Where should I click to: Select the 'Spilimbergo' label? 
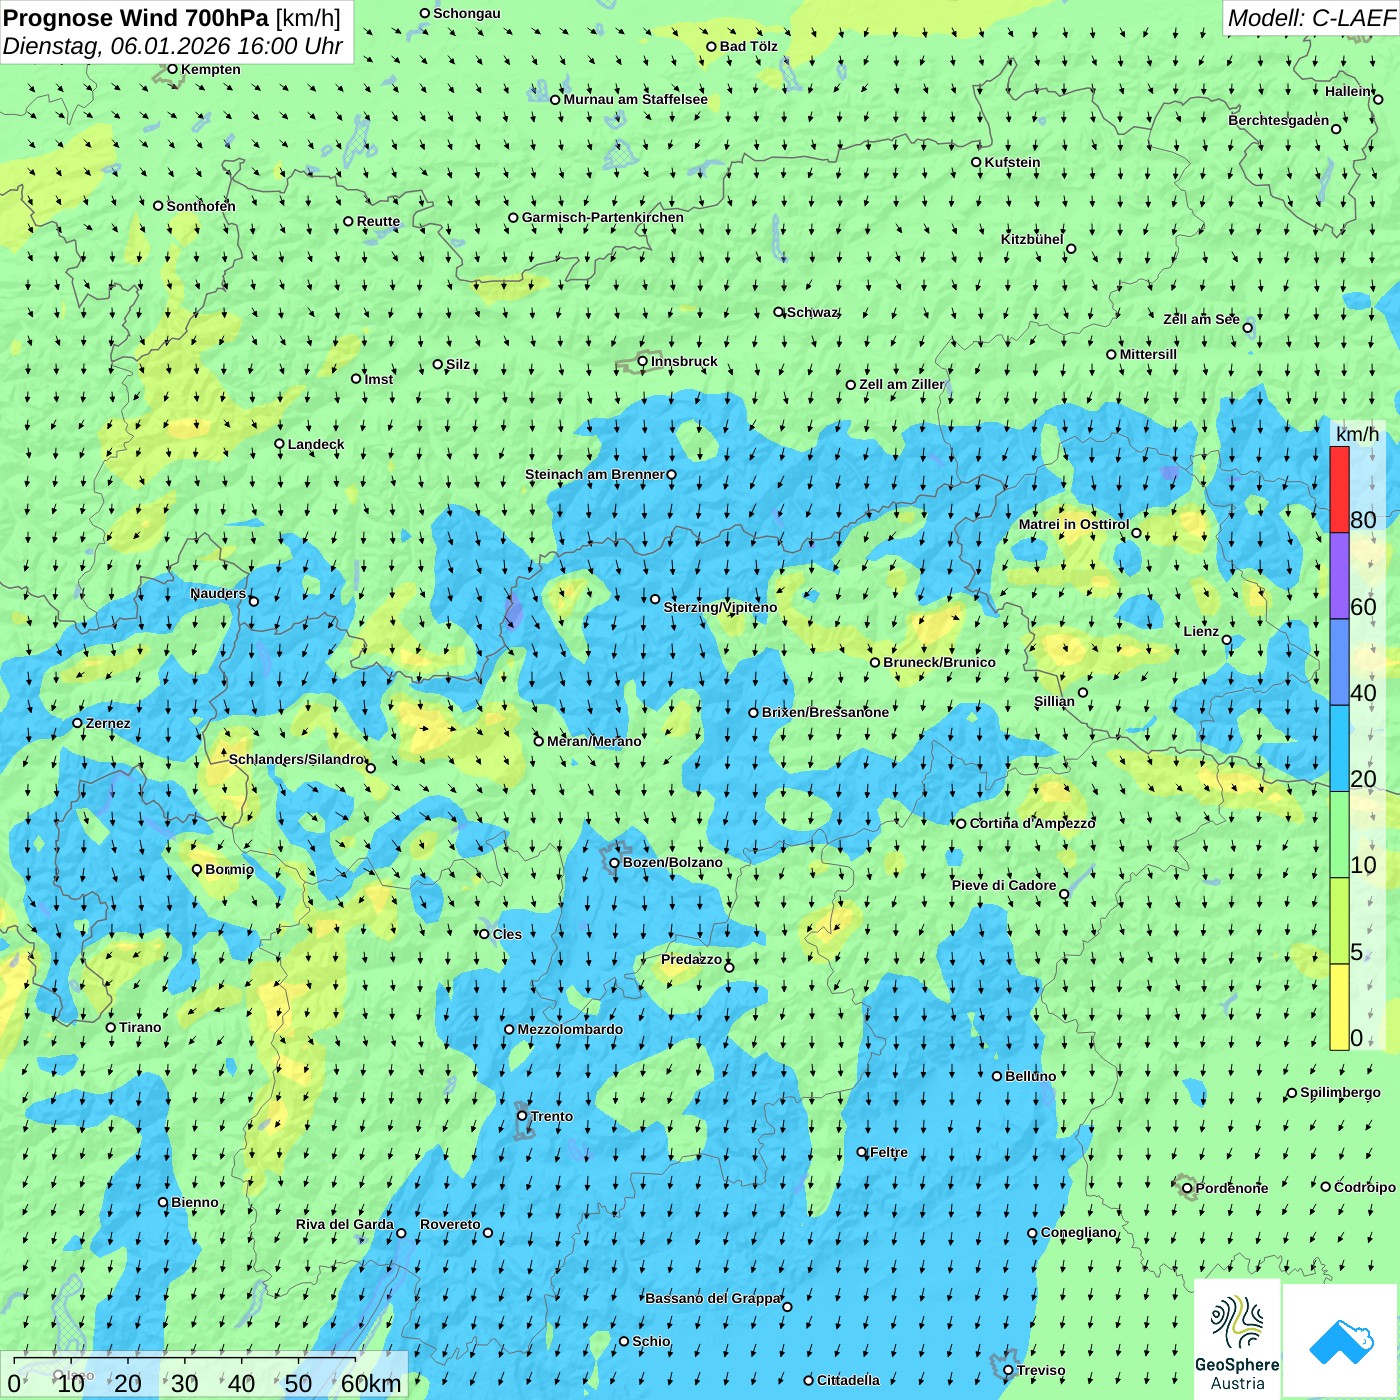coord(1341,1092)
